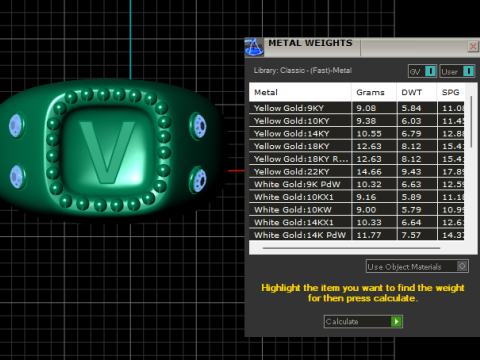Click the SPG column header
480x360 pixels.
(x=451, y=92)
